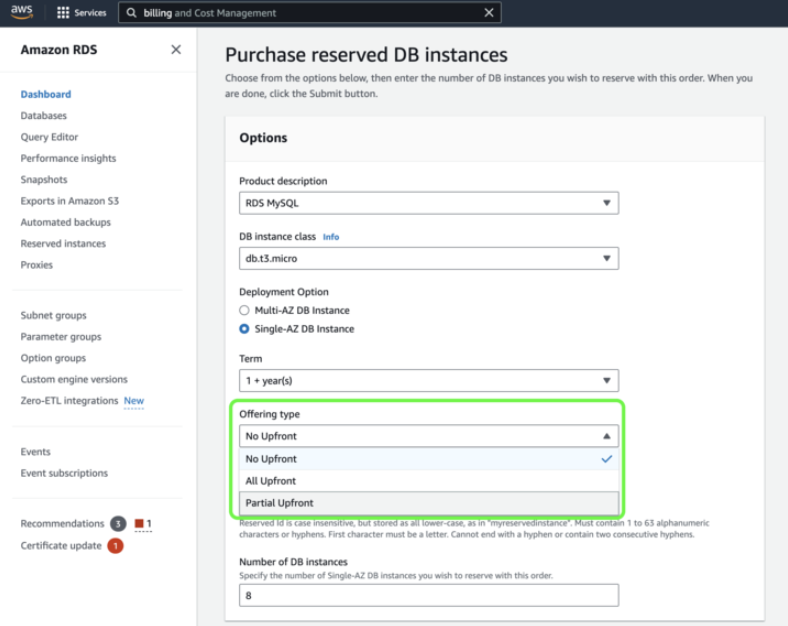Click Info link next to DB instance class
Image resolution: width=788 pixels, height=626 pixels.
click(331, 237)
